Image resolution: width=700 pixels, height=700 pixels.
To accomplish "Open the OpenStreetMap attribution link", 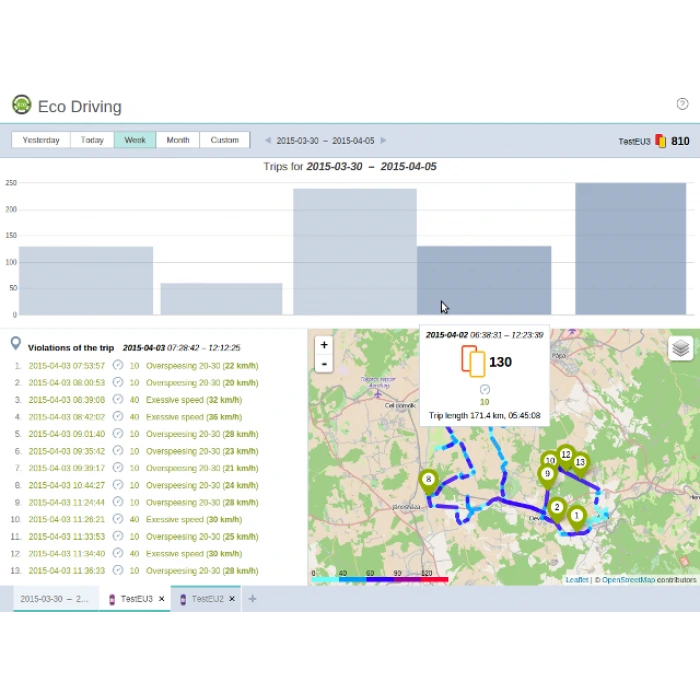I will (628, 580).
